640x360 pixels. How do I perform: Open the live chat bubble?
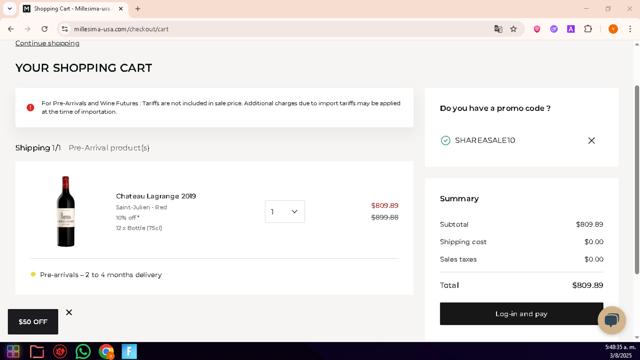pyautogui.click(x=611, y=320)
